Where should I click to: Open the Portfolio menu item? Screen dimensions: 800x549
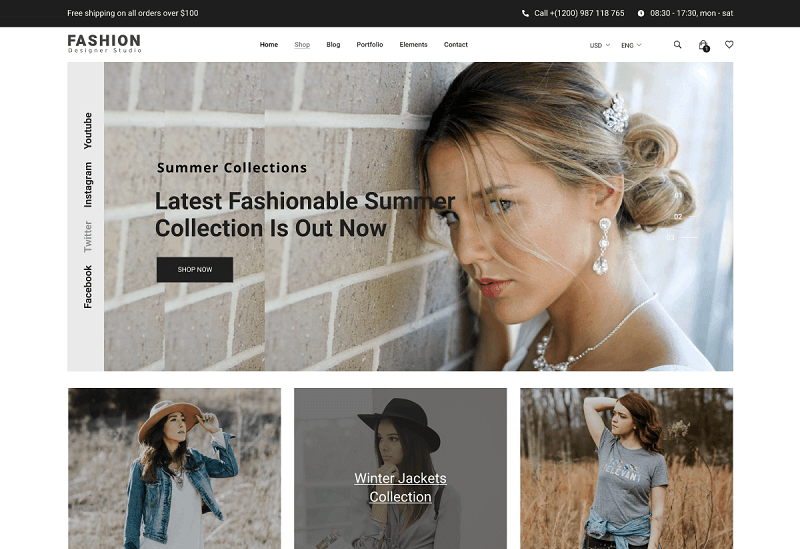[369, 44]
